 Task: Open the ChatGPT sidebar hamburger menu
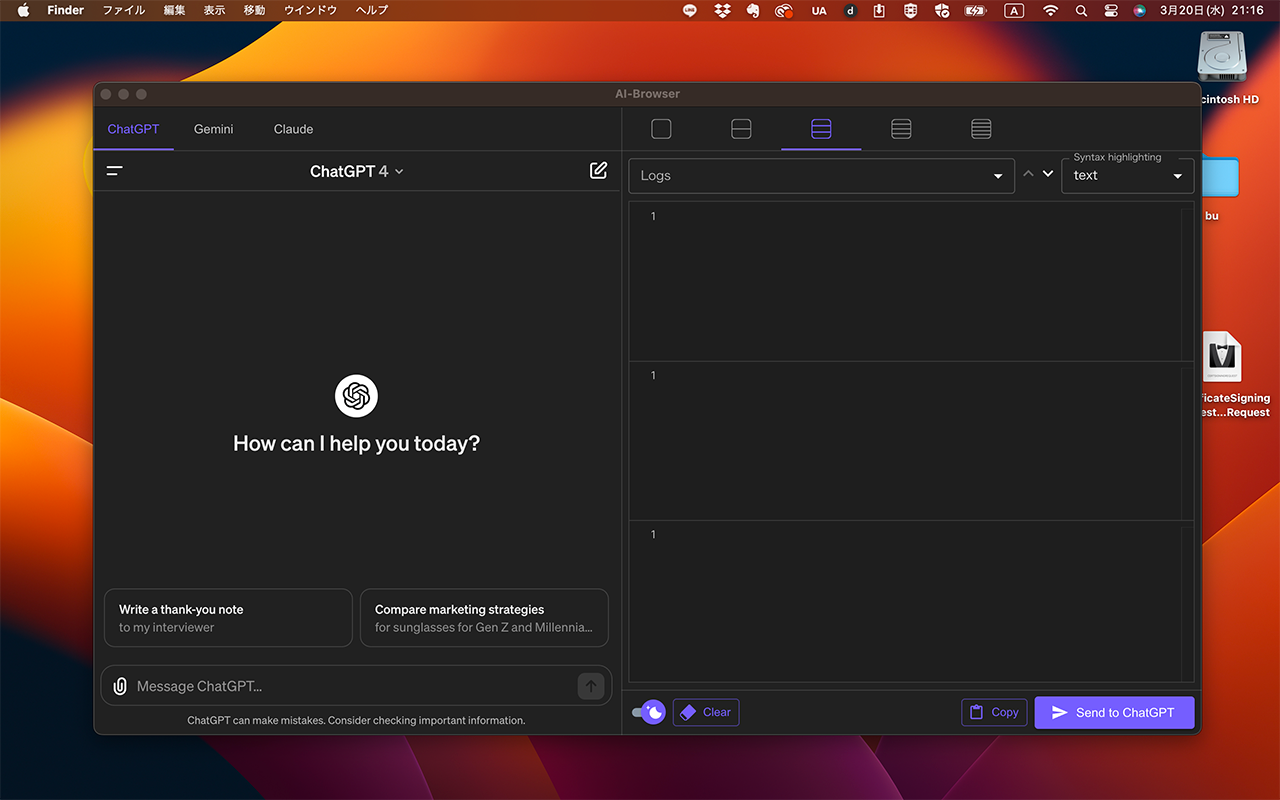115,171
